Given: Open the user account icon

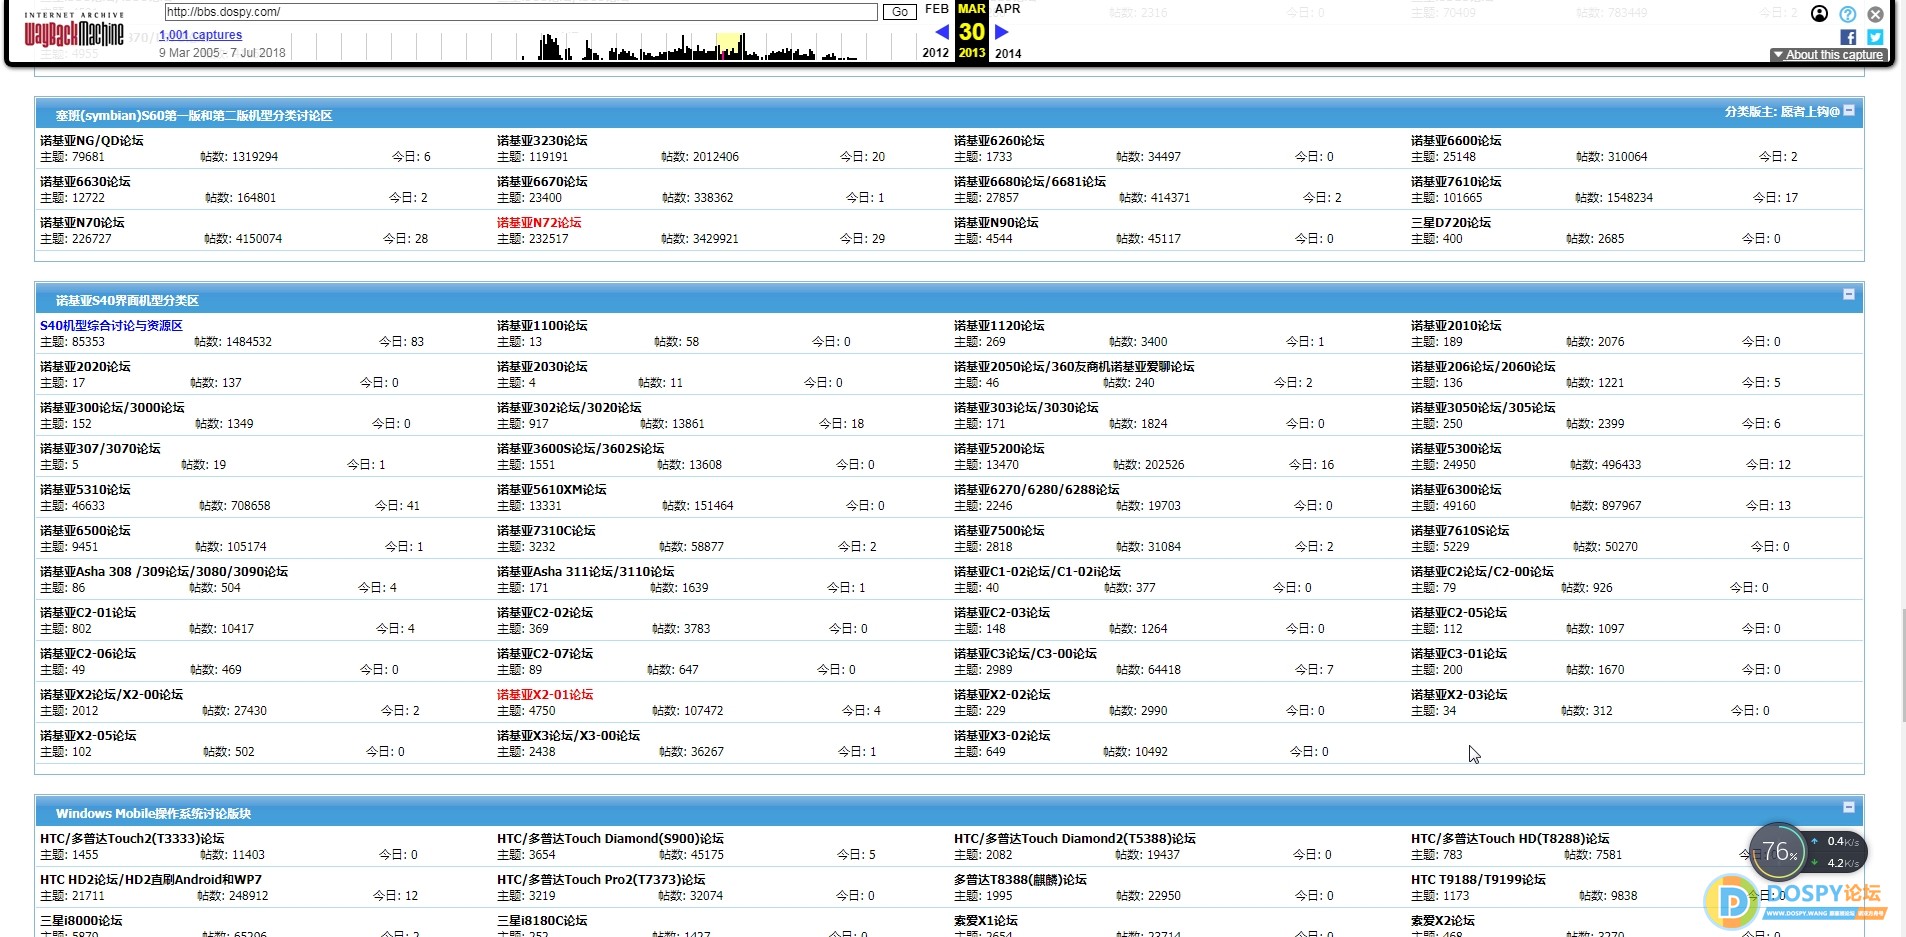Looking at the screenshot, I should 1819,14.
